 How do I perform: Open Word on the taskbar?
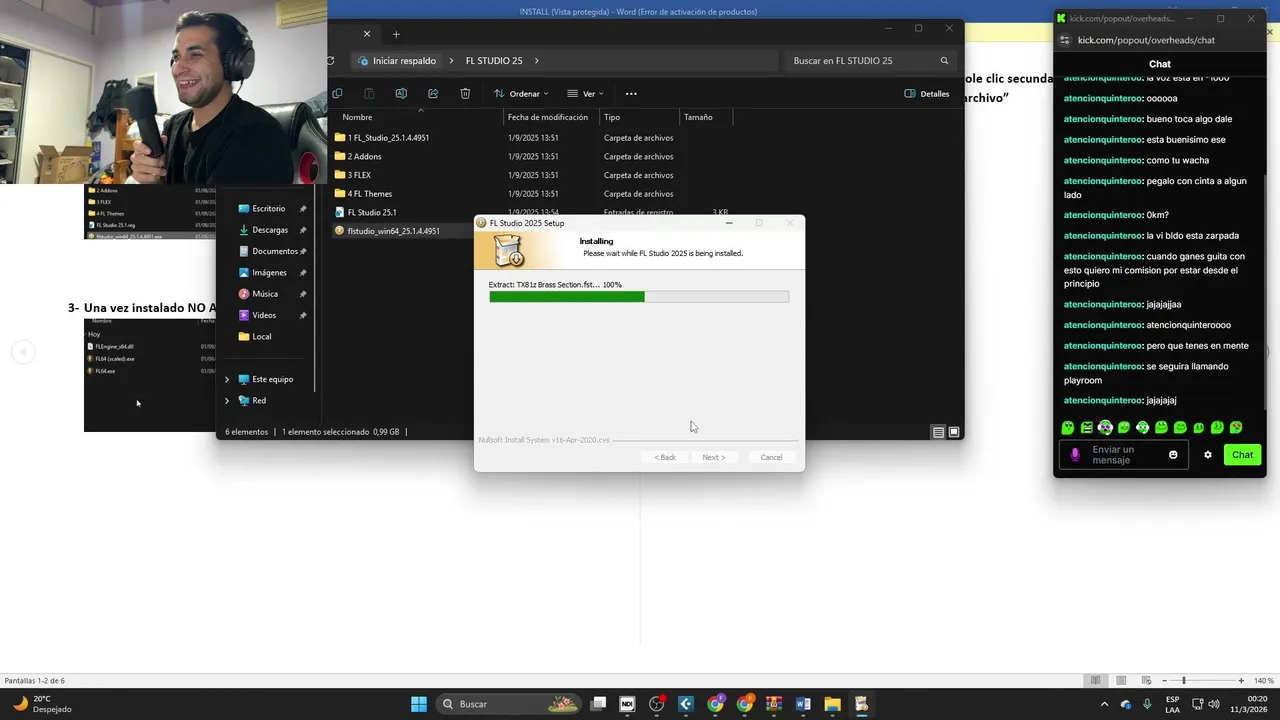(x=802, y=704)
